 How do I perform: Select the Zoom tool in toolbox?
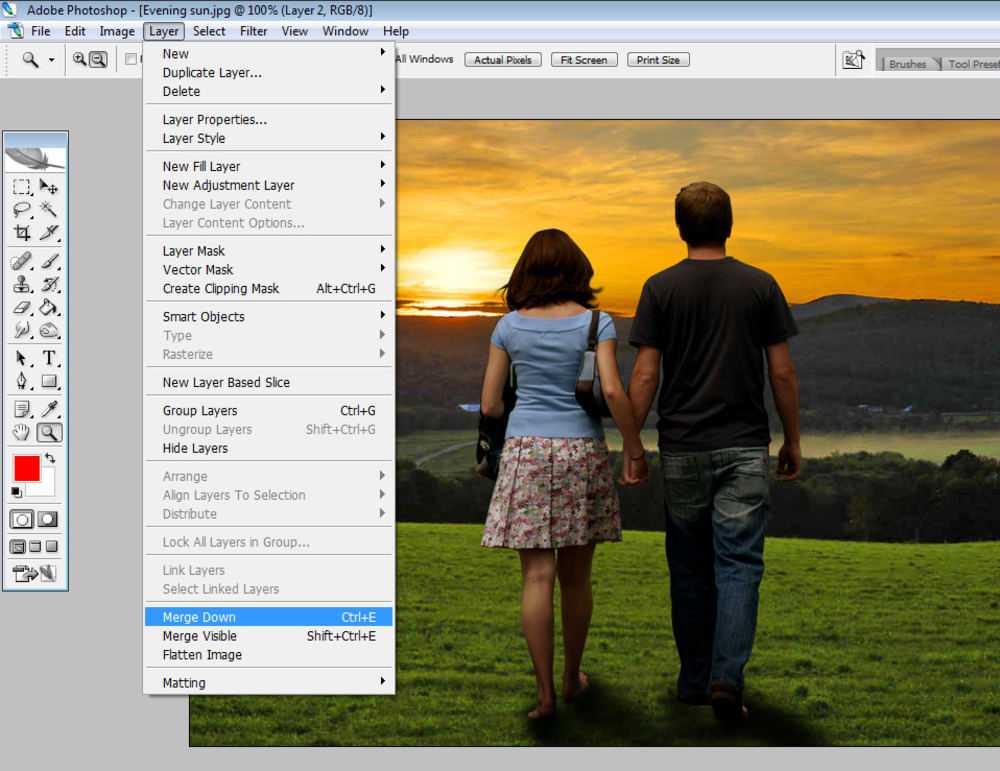(48, 432)
